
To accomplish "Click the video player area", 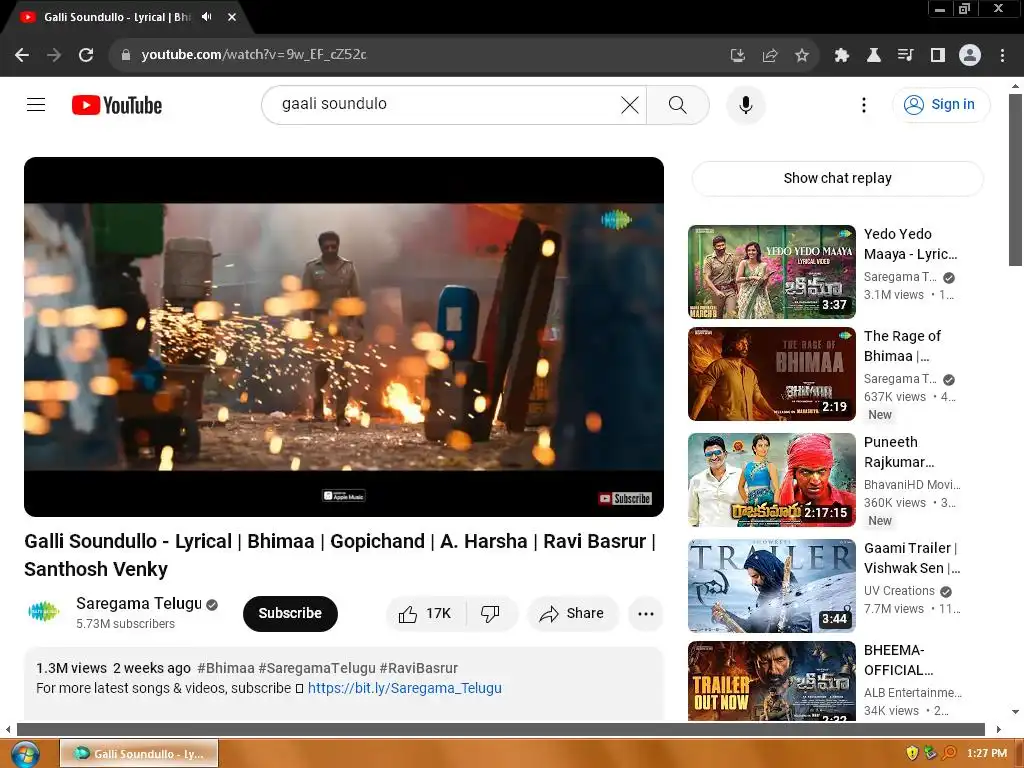I will tap(344, 337).
